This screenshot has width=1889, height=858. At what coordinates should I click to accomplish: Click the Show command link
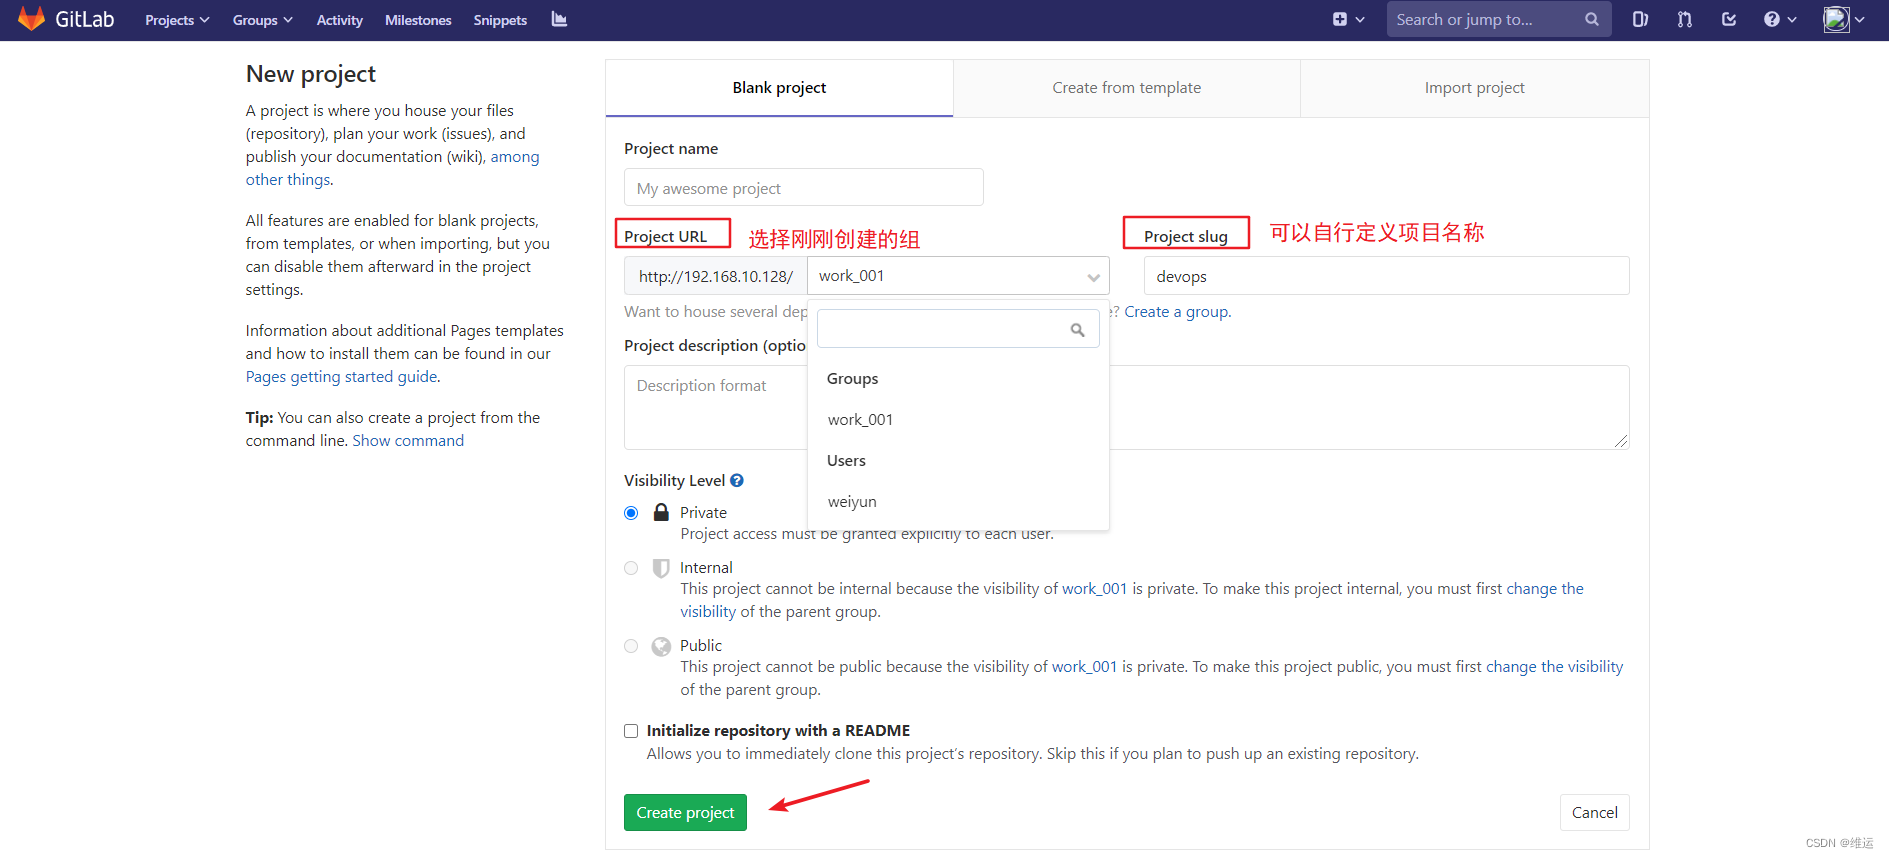(408, 441)
